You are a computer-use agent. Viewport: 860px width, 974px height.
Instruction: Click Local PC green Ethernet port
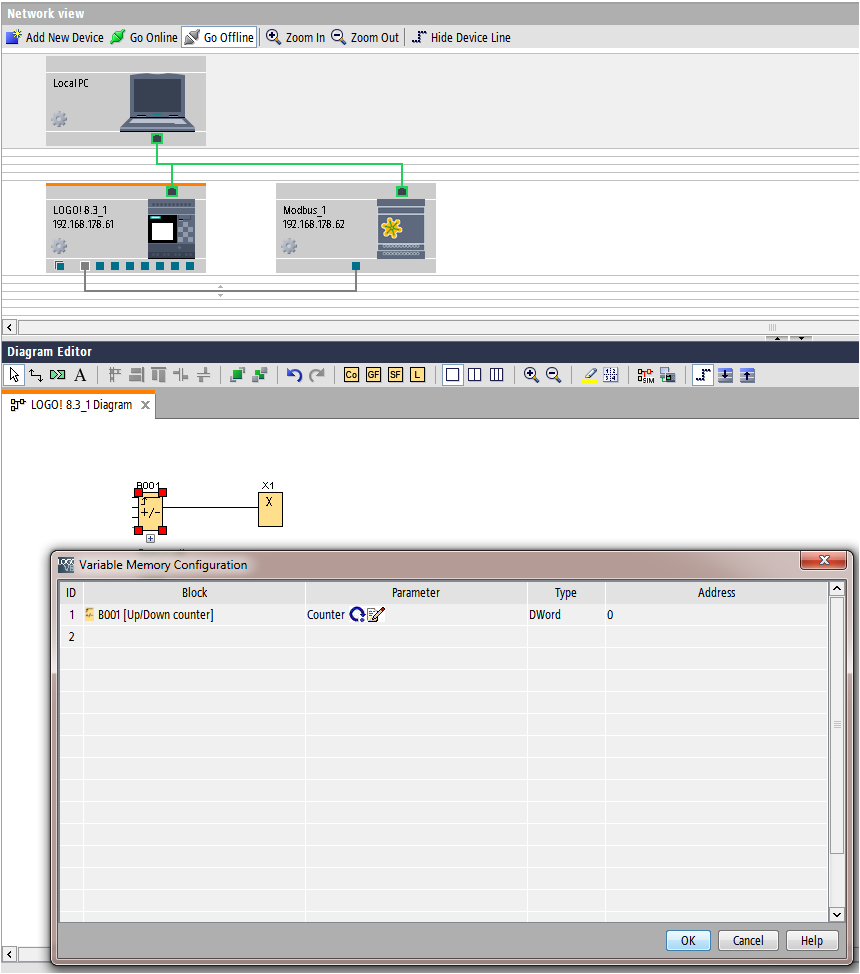pos(157,139)
